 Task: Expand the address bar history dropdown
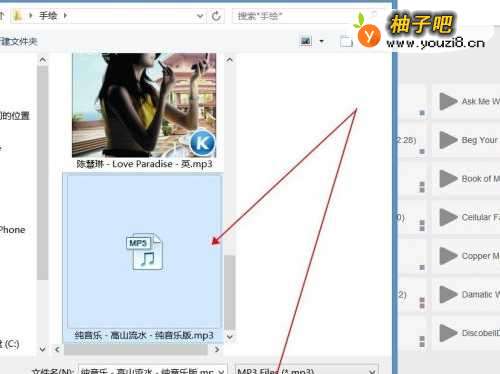tap(200, 16)
